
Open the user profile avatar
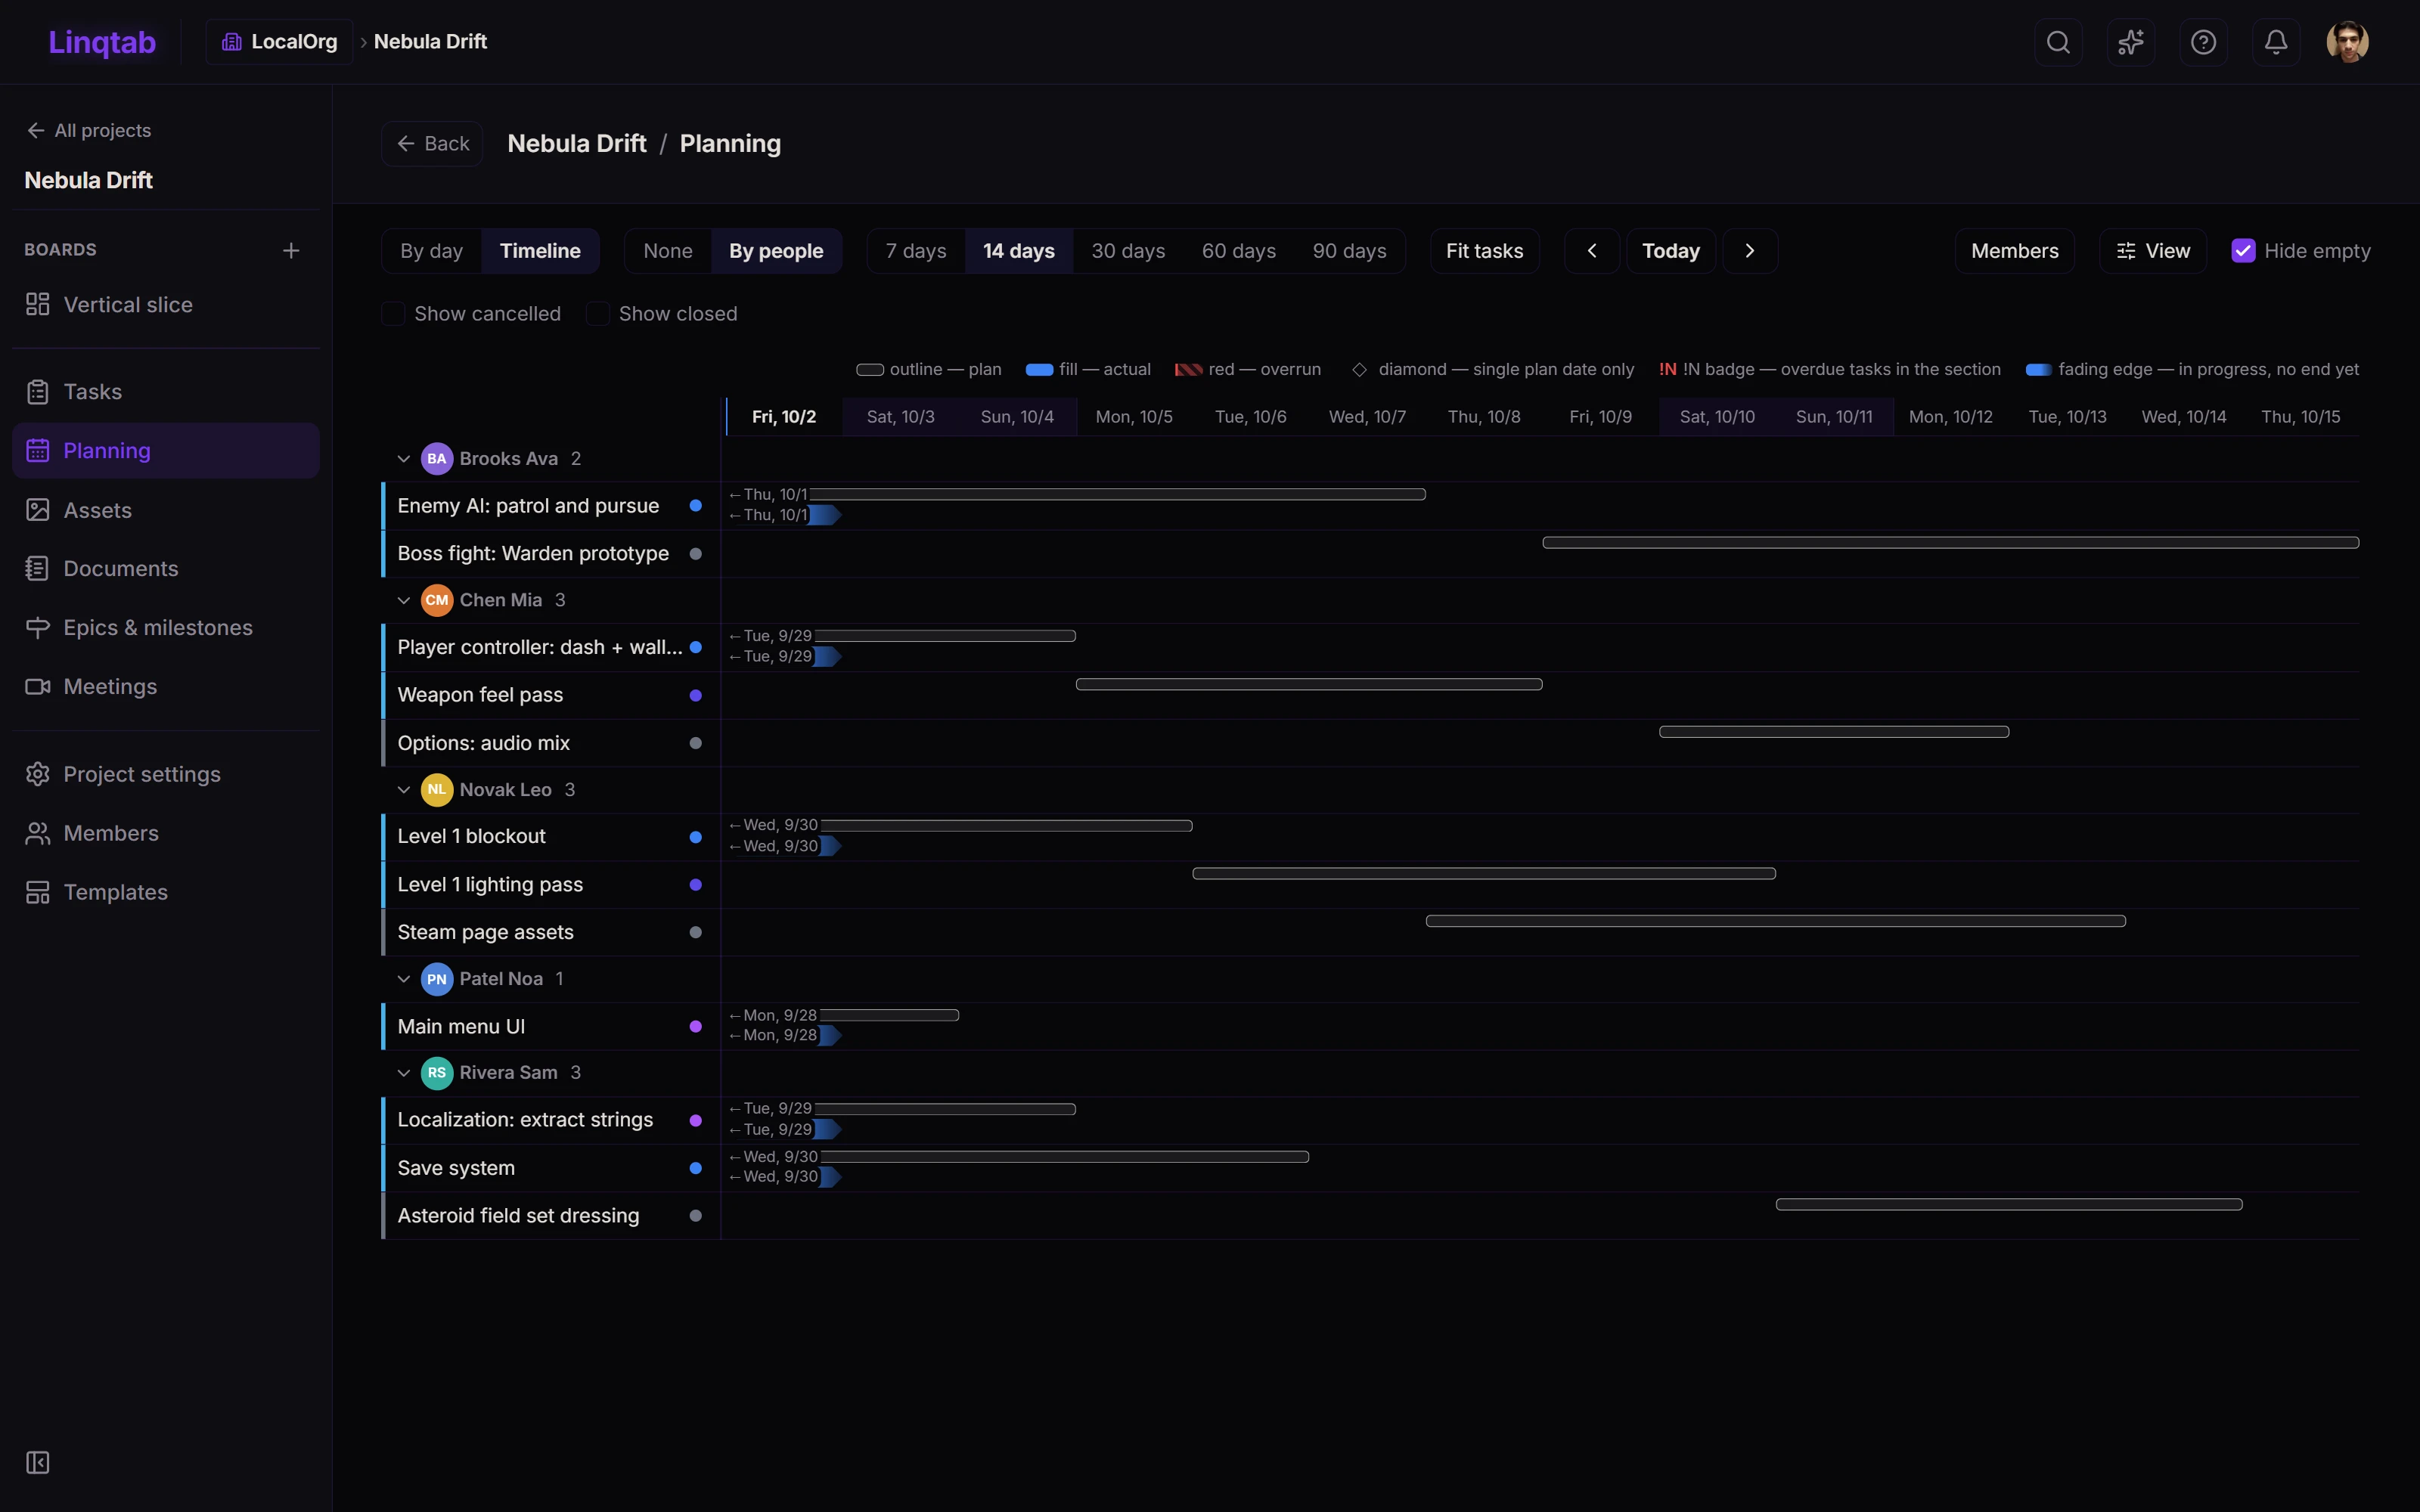(2347, 42)
